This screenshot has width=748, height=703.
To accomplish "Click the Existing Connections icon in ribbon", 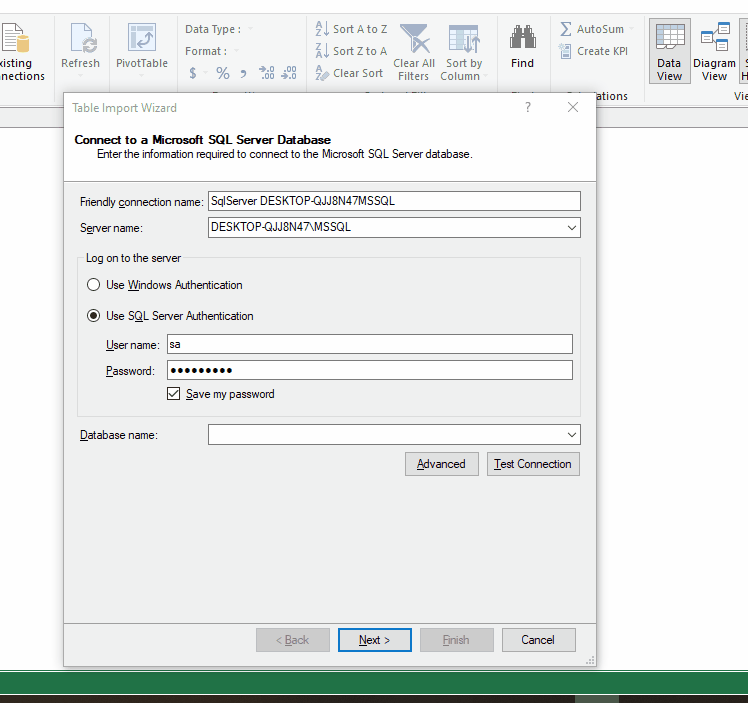I will tap(14, 38).
